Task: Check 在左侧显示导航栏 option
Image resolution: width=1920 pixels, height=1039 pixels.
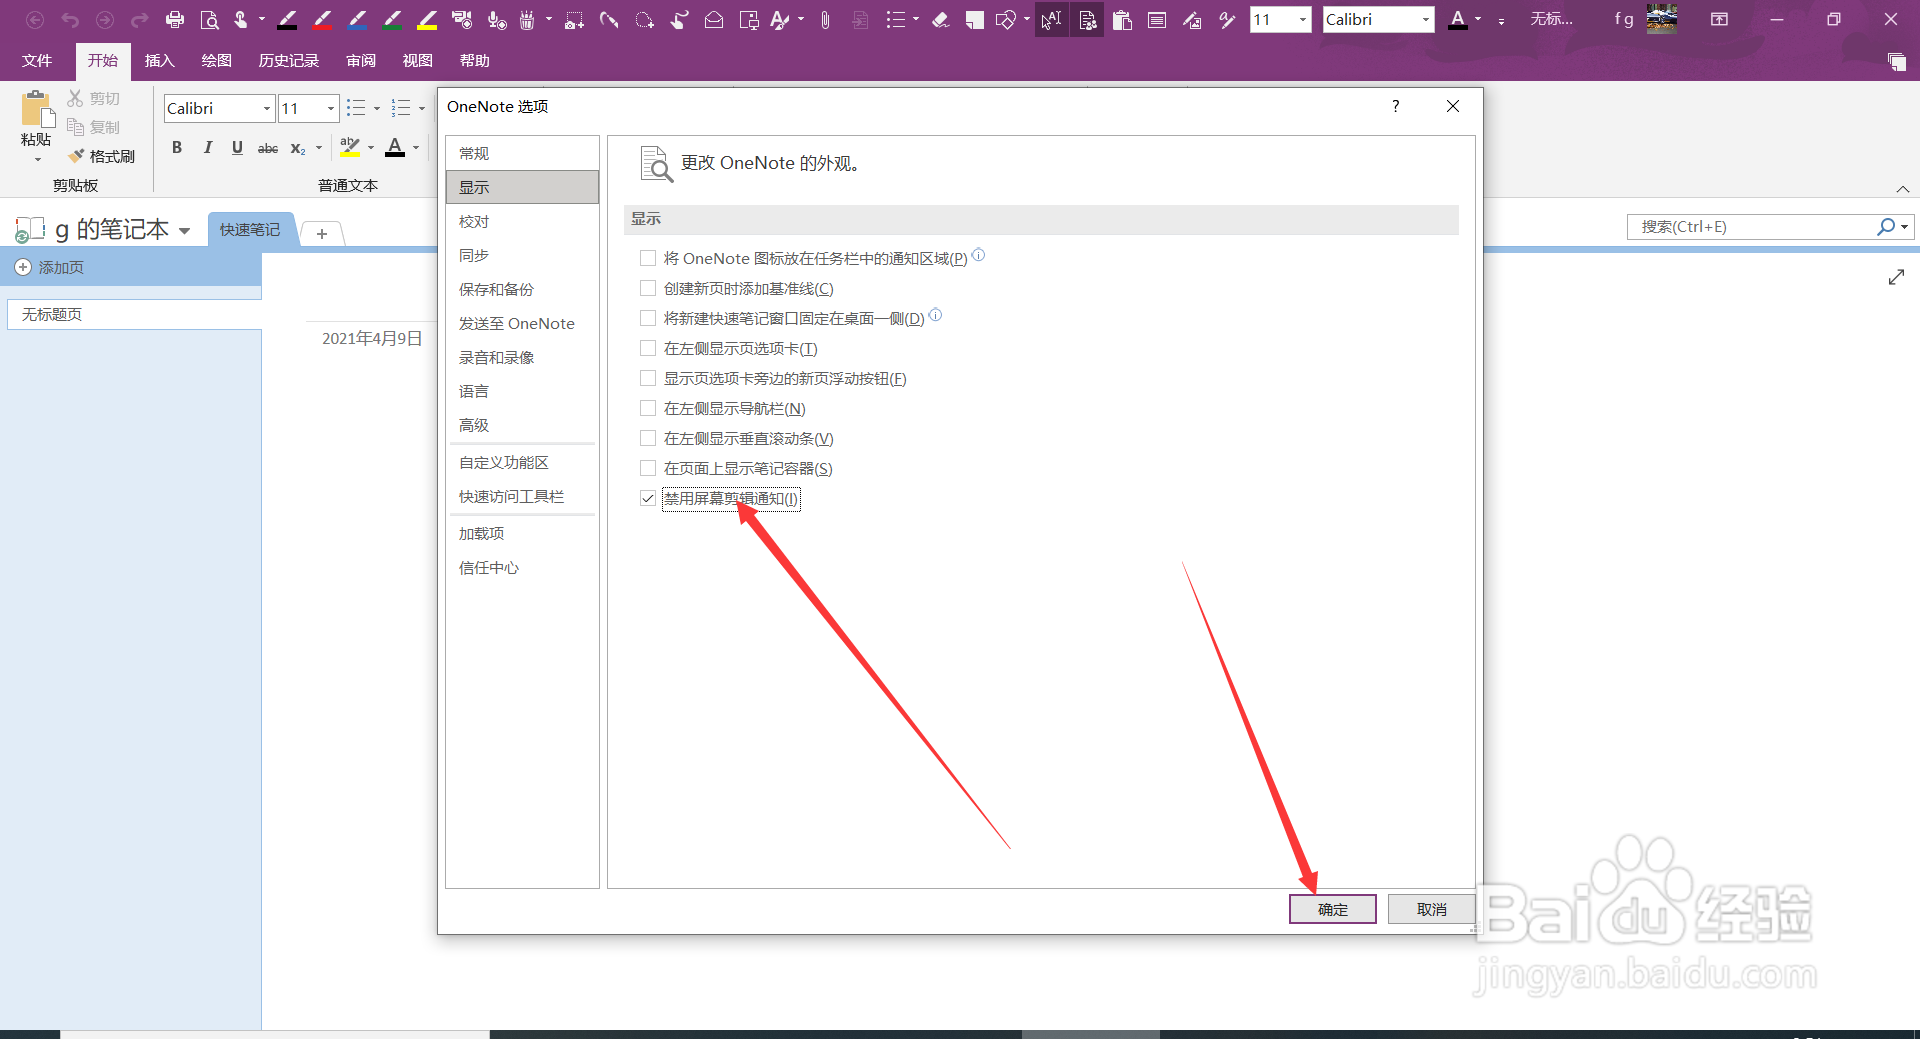Action: coord(648,408)
